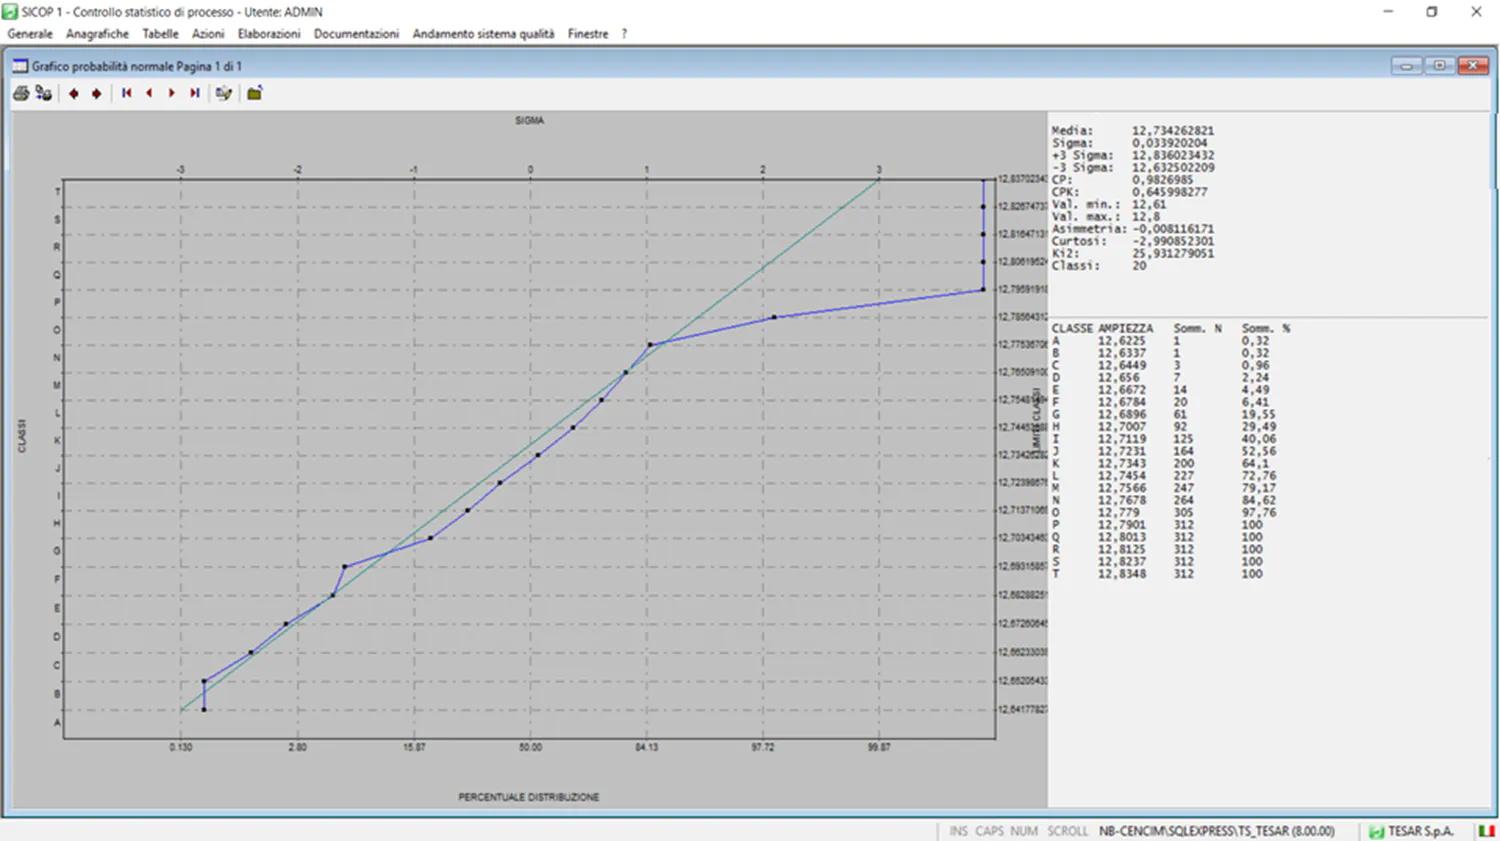The width and height of the screenshot is (1500, 841).
Task: Open the Andamento sistema qualità menu
Action: pyautogui.click(x=483, y=34)
